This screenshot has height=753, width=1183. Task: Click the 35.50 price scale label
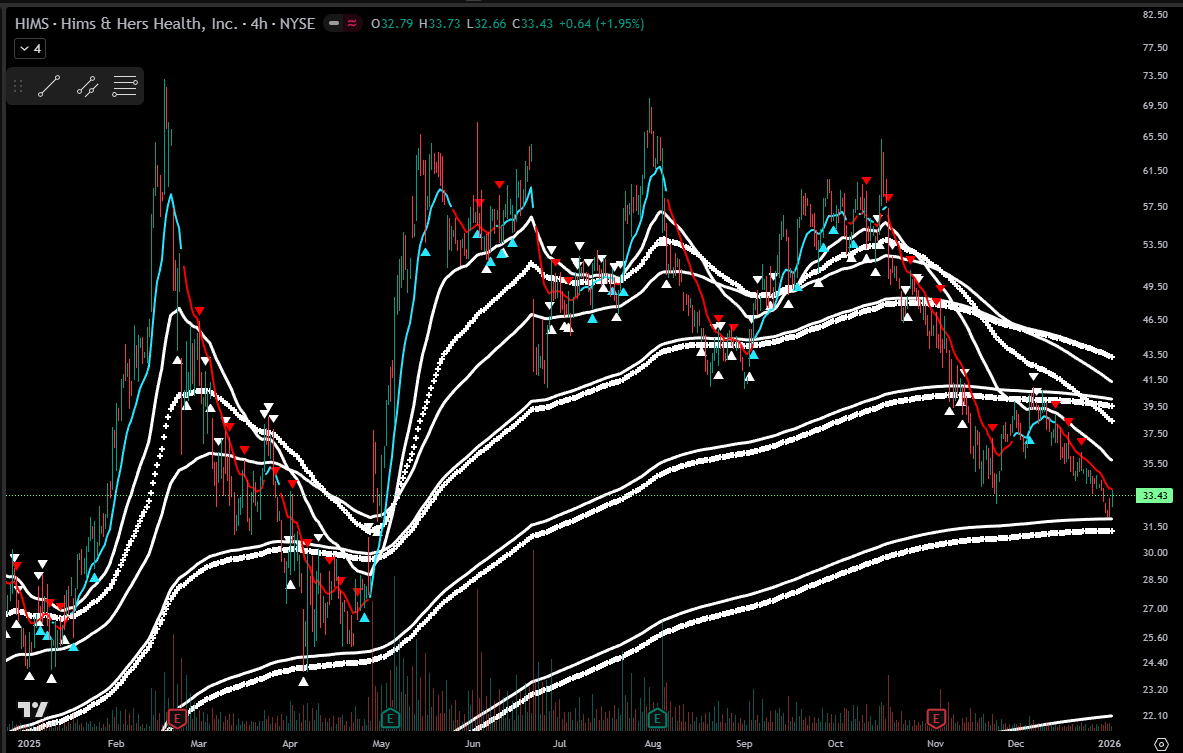tap(1155, 463)
